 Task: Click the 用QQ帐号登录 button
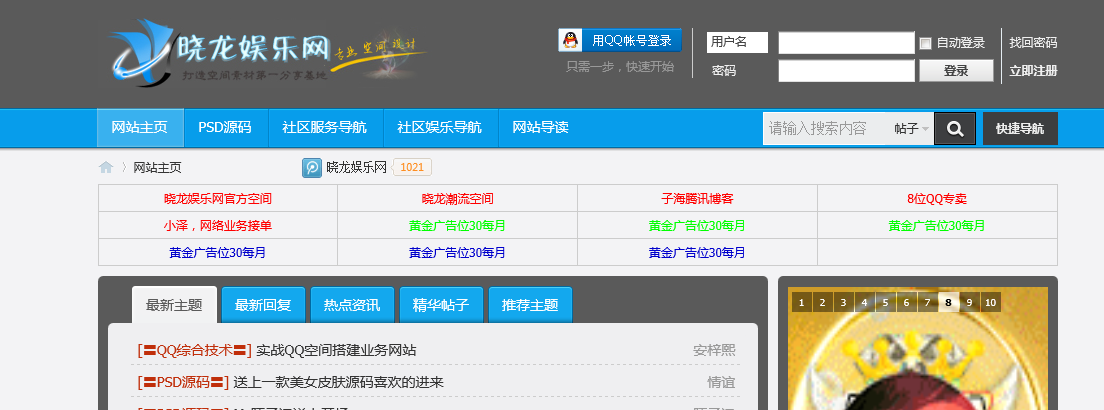tap(620, 40)
